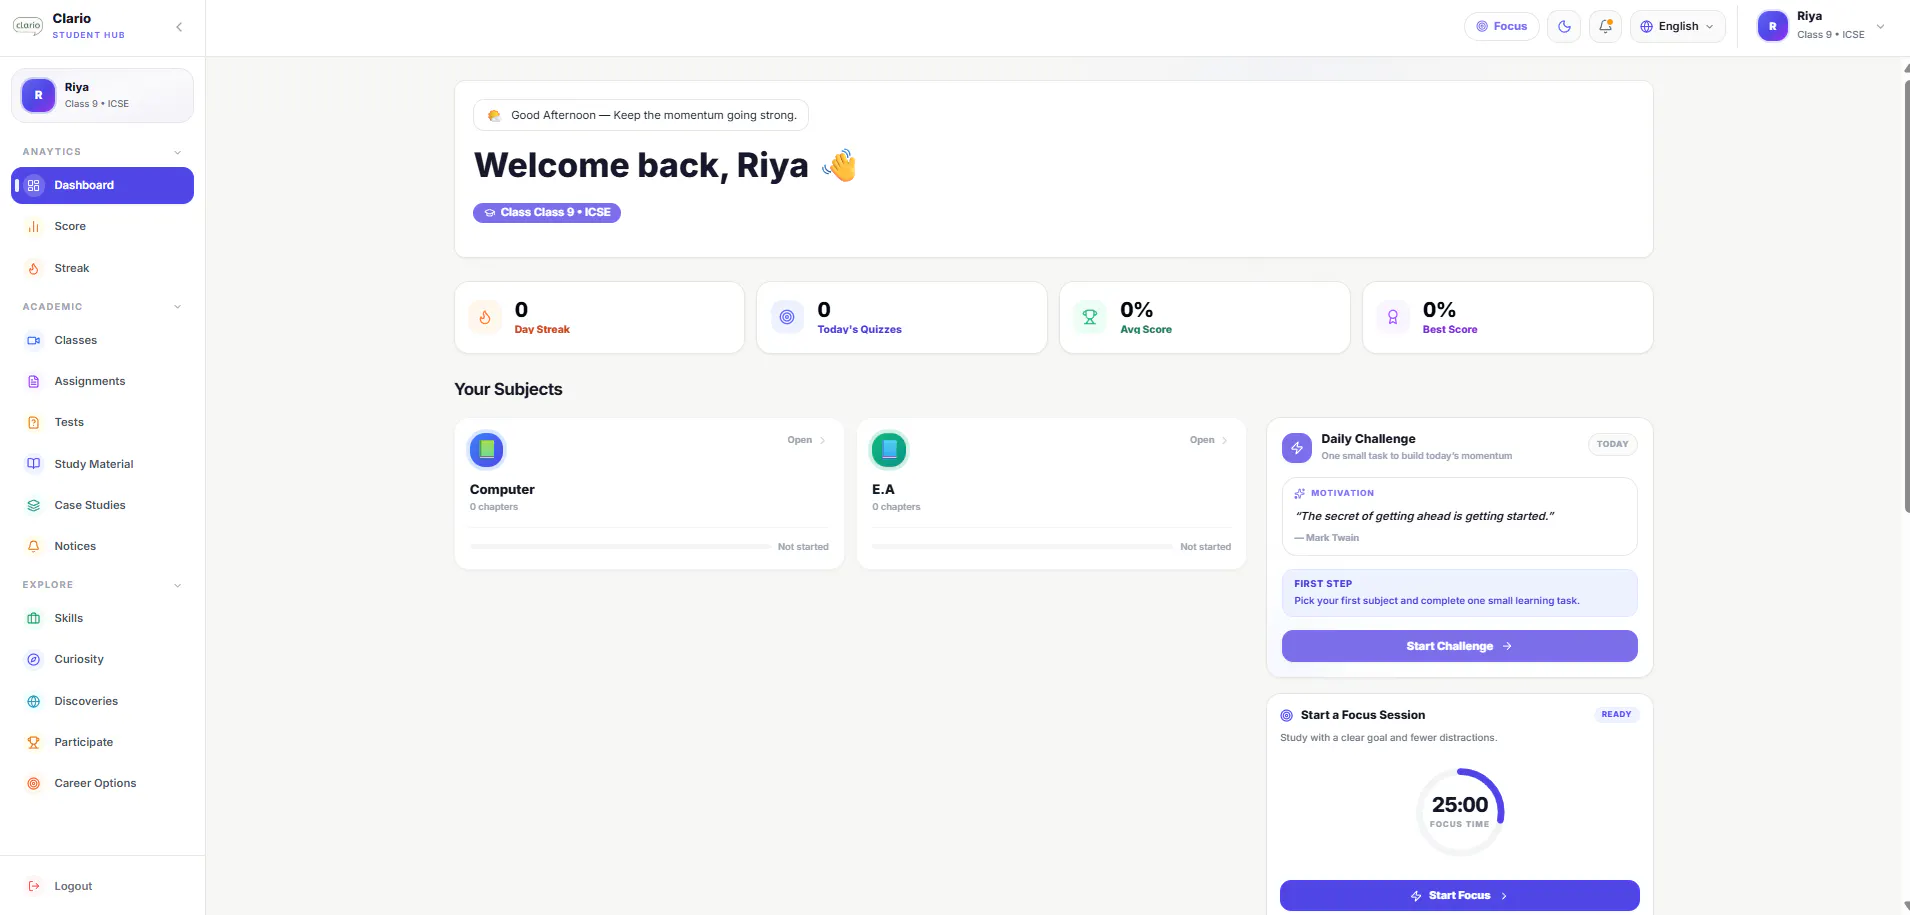Log out using the Logout button

tap(102, 886)
